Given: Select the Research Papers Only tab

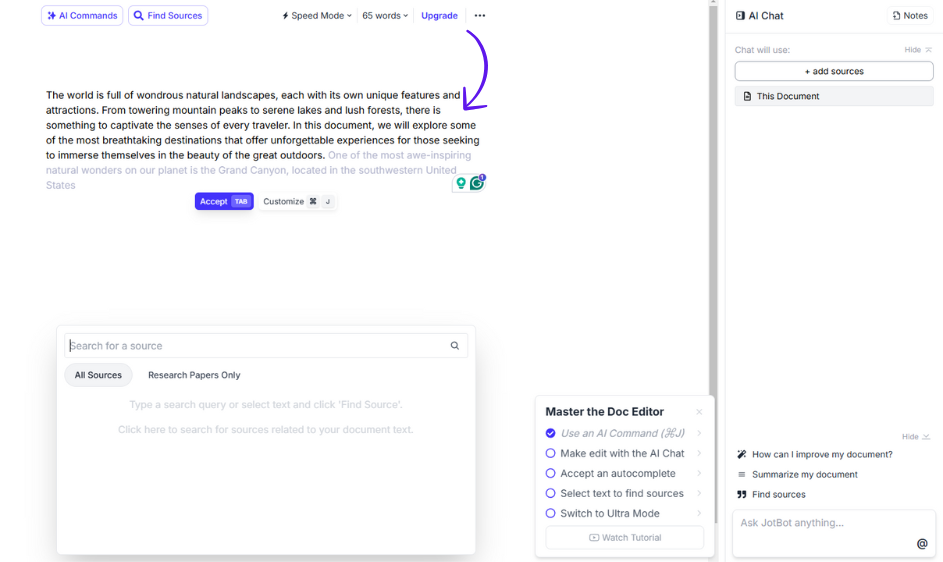Looking at the screenshot, I should (x=194, y=375).
